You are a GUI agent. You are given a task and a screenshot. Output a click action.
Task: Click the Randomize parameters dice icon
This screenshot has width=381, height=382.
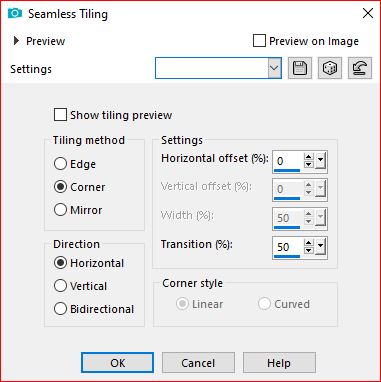(330, 68)
